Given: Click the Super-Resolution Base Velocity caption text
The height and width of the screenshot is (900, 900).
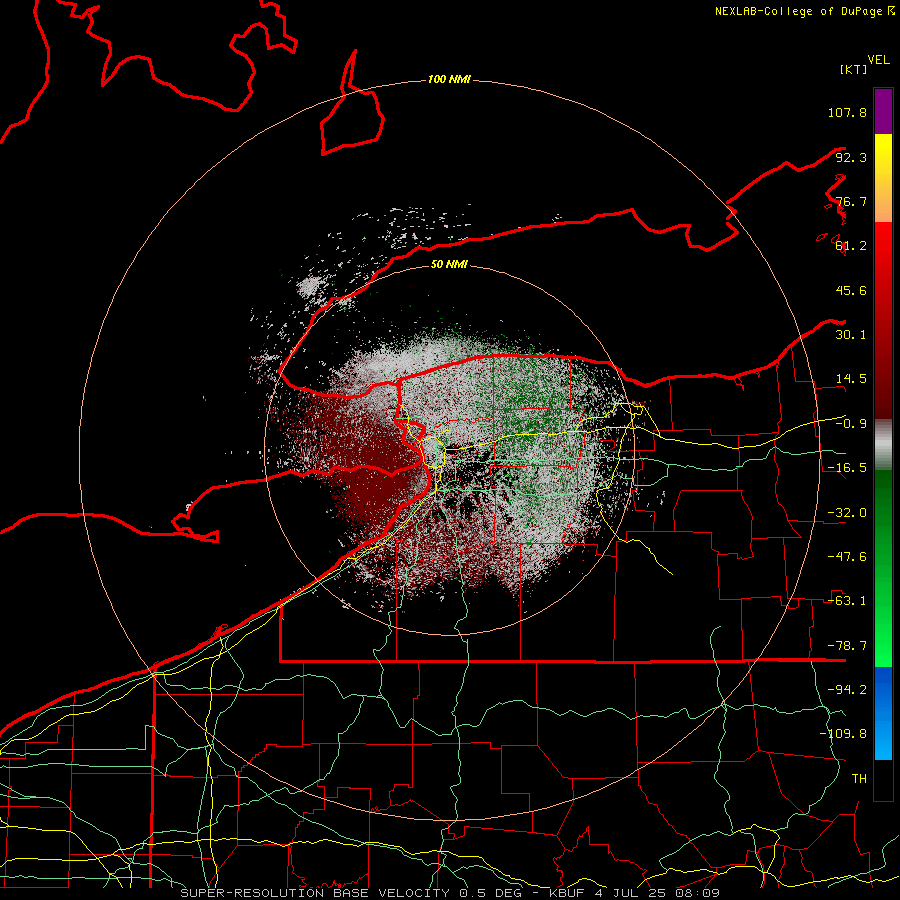Looking at the screenshot, I should [449, 893].
